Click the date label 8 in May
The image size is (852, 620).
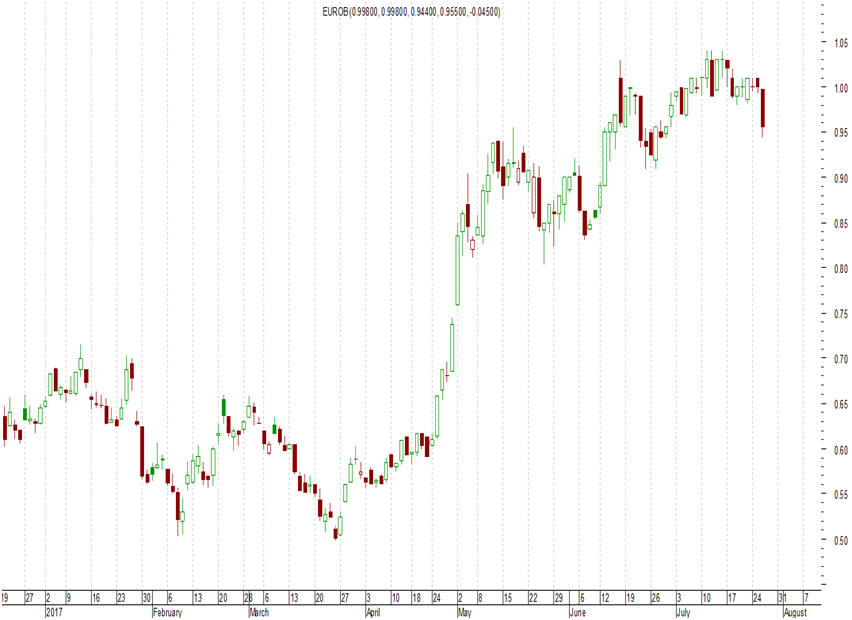480,598
